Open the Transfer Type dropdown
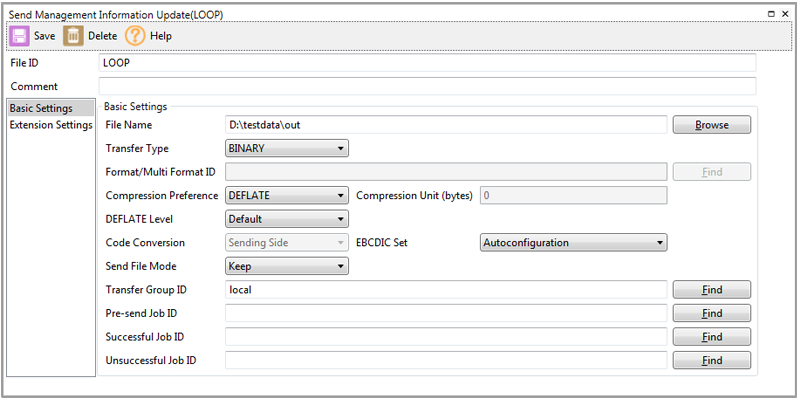The height and width of the screenshot is (402, 800). pos(287,149)
